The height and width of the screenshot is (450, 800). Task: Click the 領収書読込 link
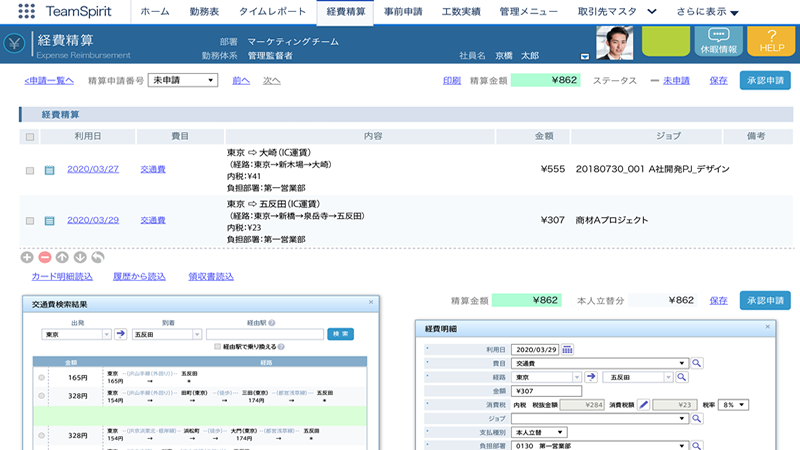click(x=211, y=276)
